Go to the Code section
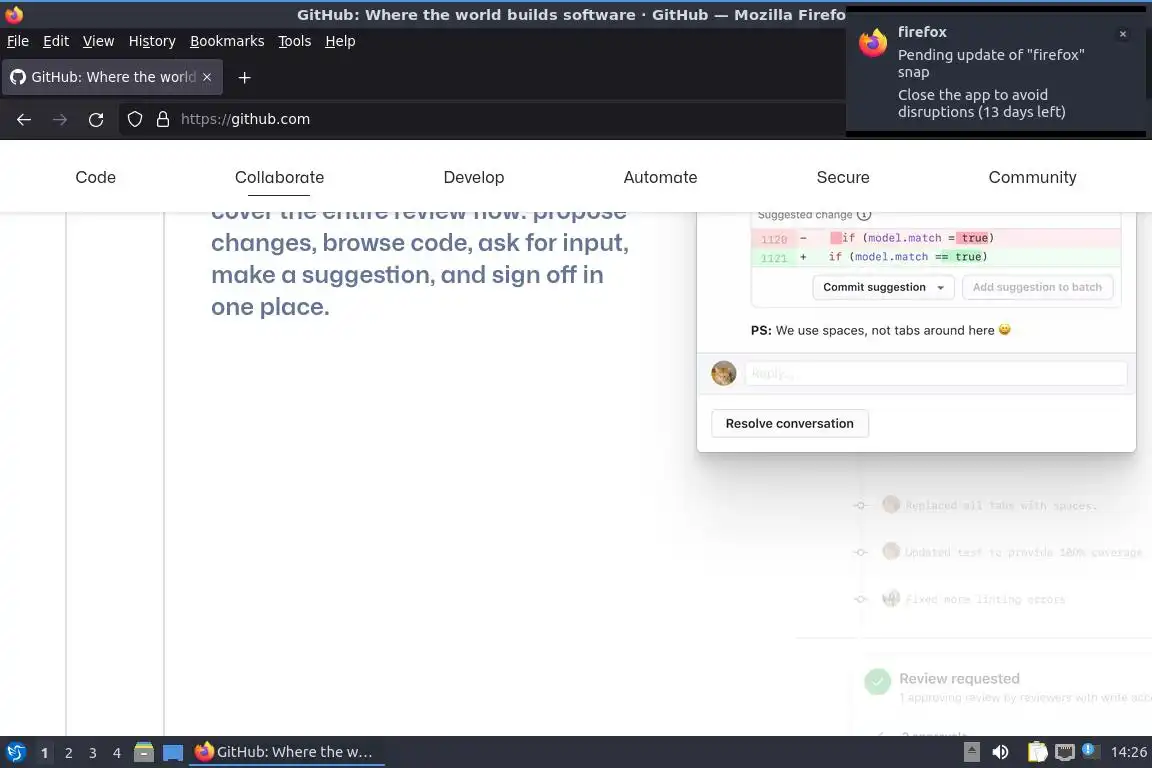 [96, 177]
